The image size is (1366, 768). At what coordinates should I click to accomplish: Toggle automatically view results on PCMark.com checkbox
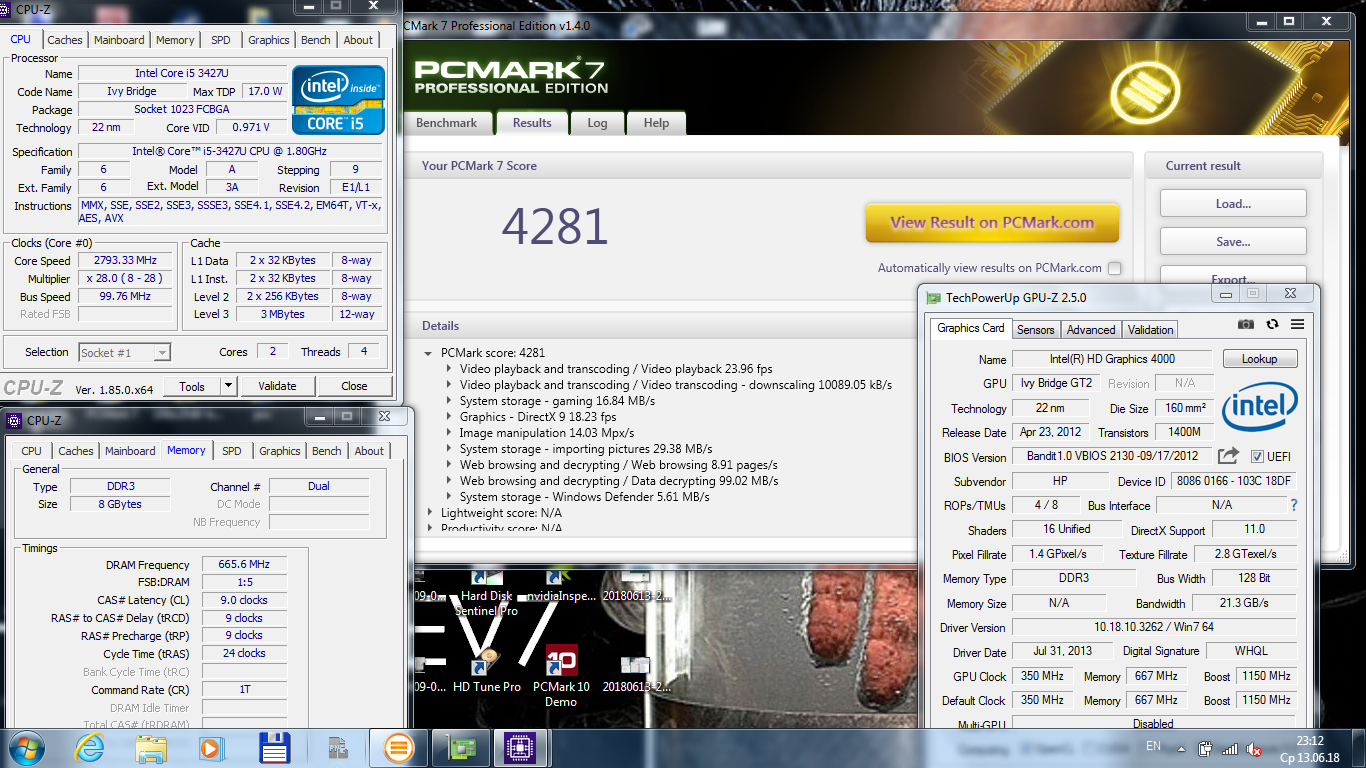pos(1114,268)
